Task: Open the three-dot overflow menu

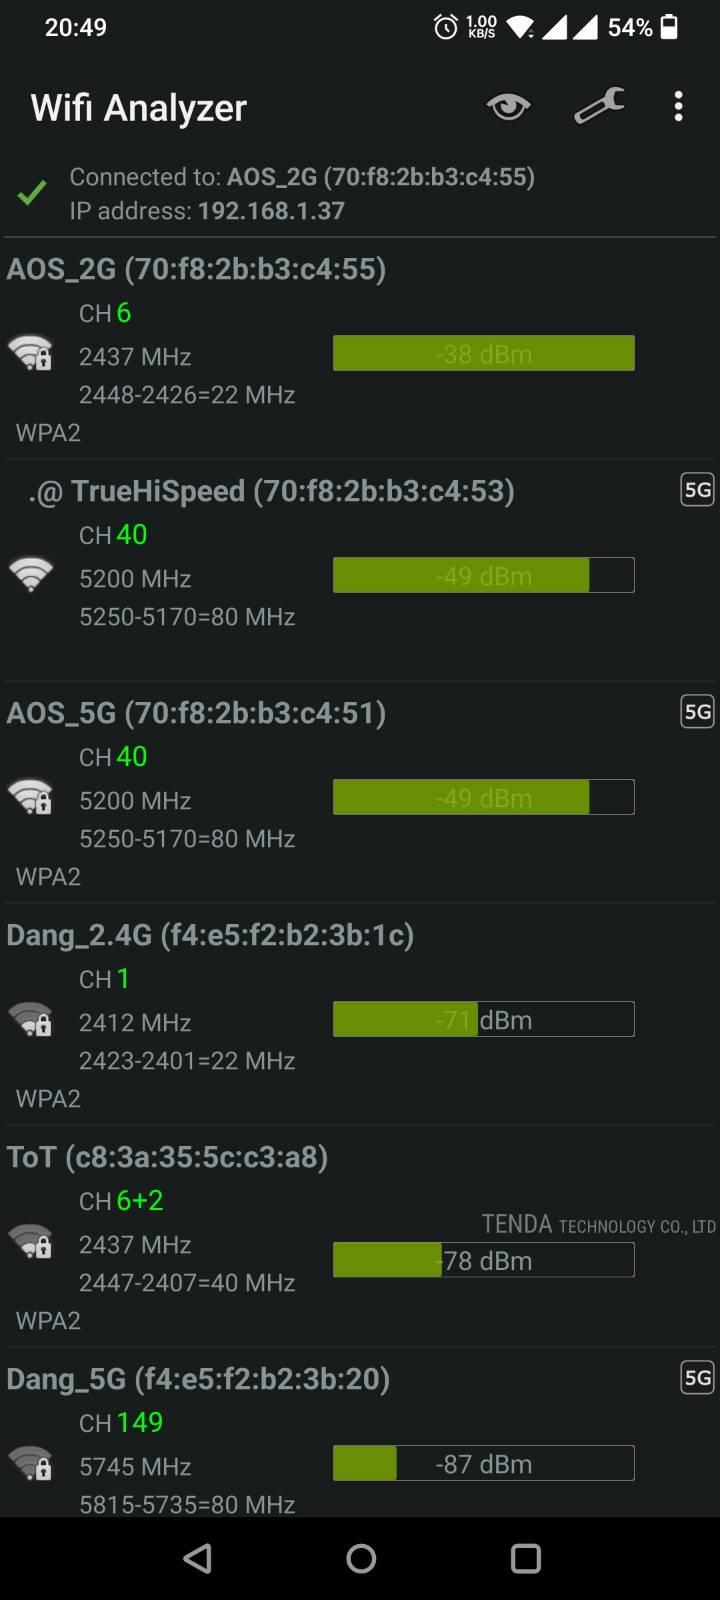Action: pos(679,106)
